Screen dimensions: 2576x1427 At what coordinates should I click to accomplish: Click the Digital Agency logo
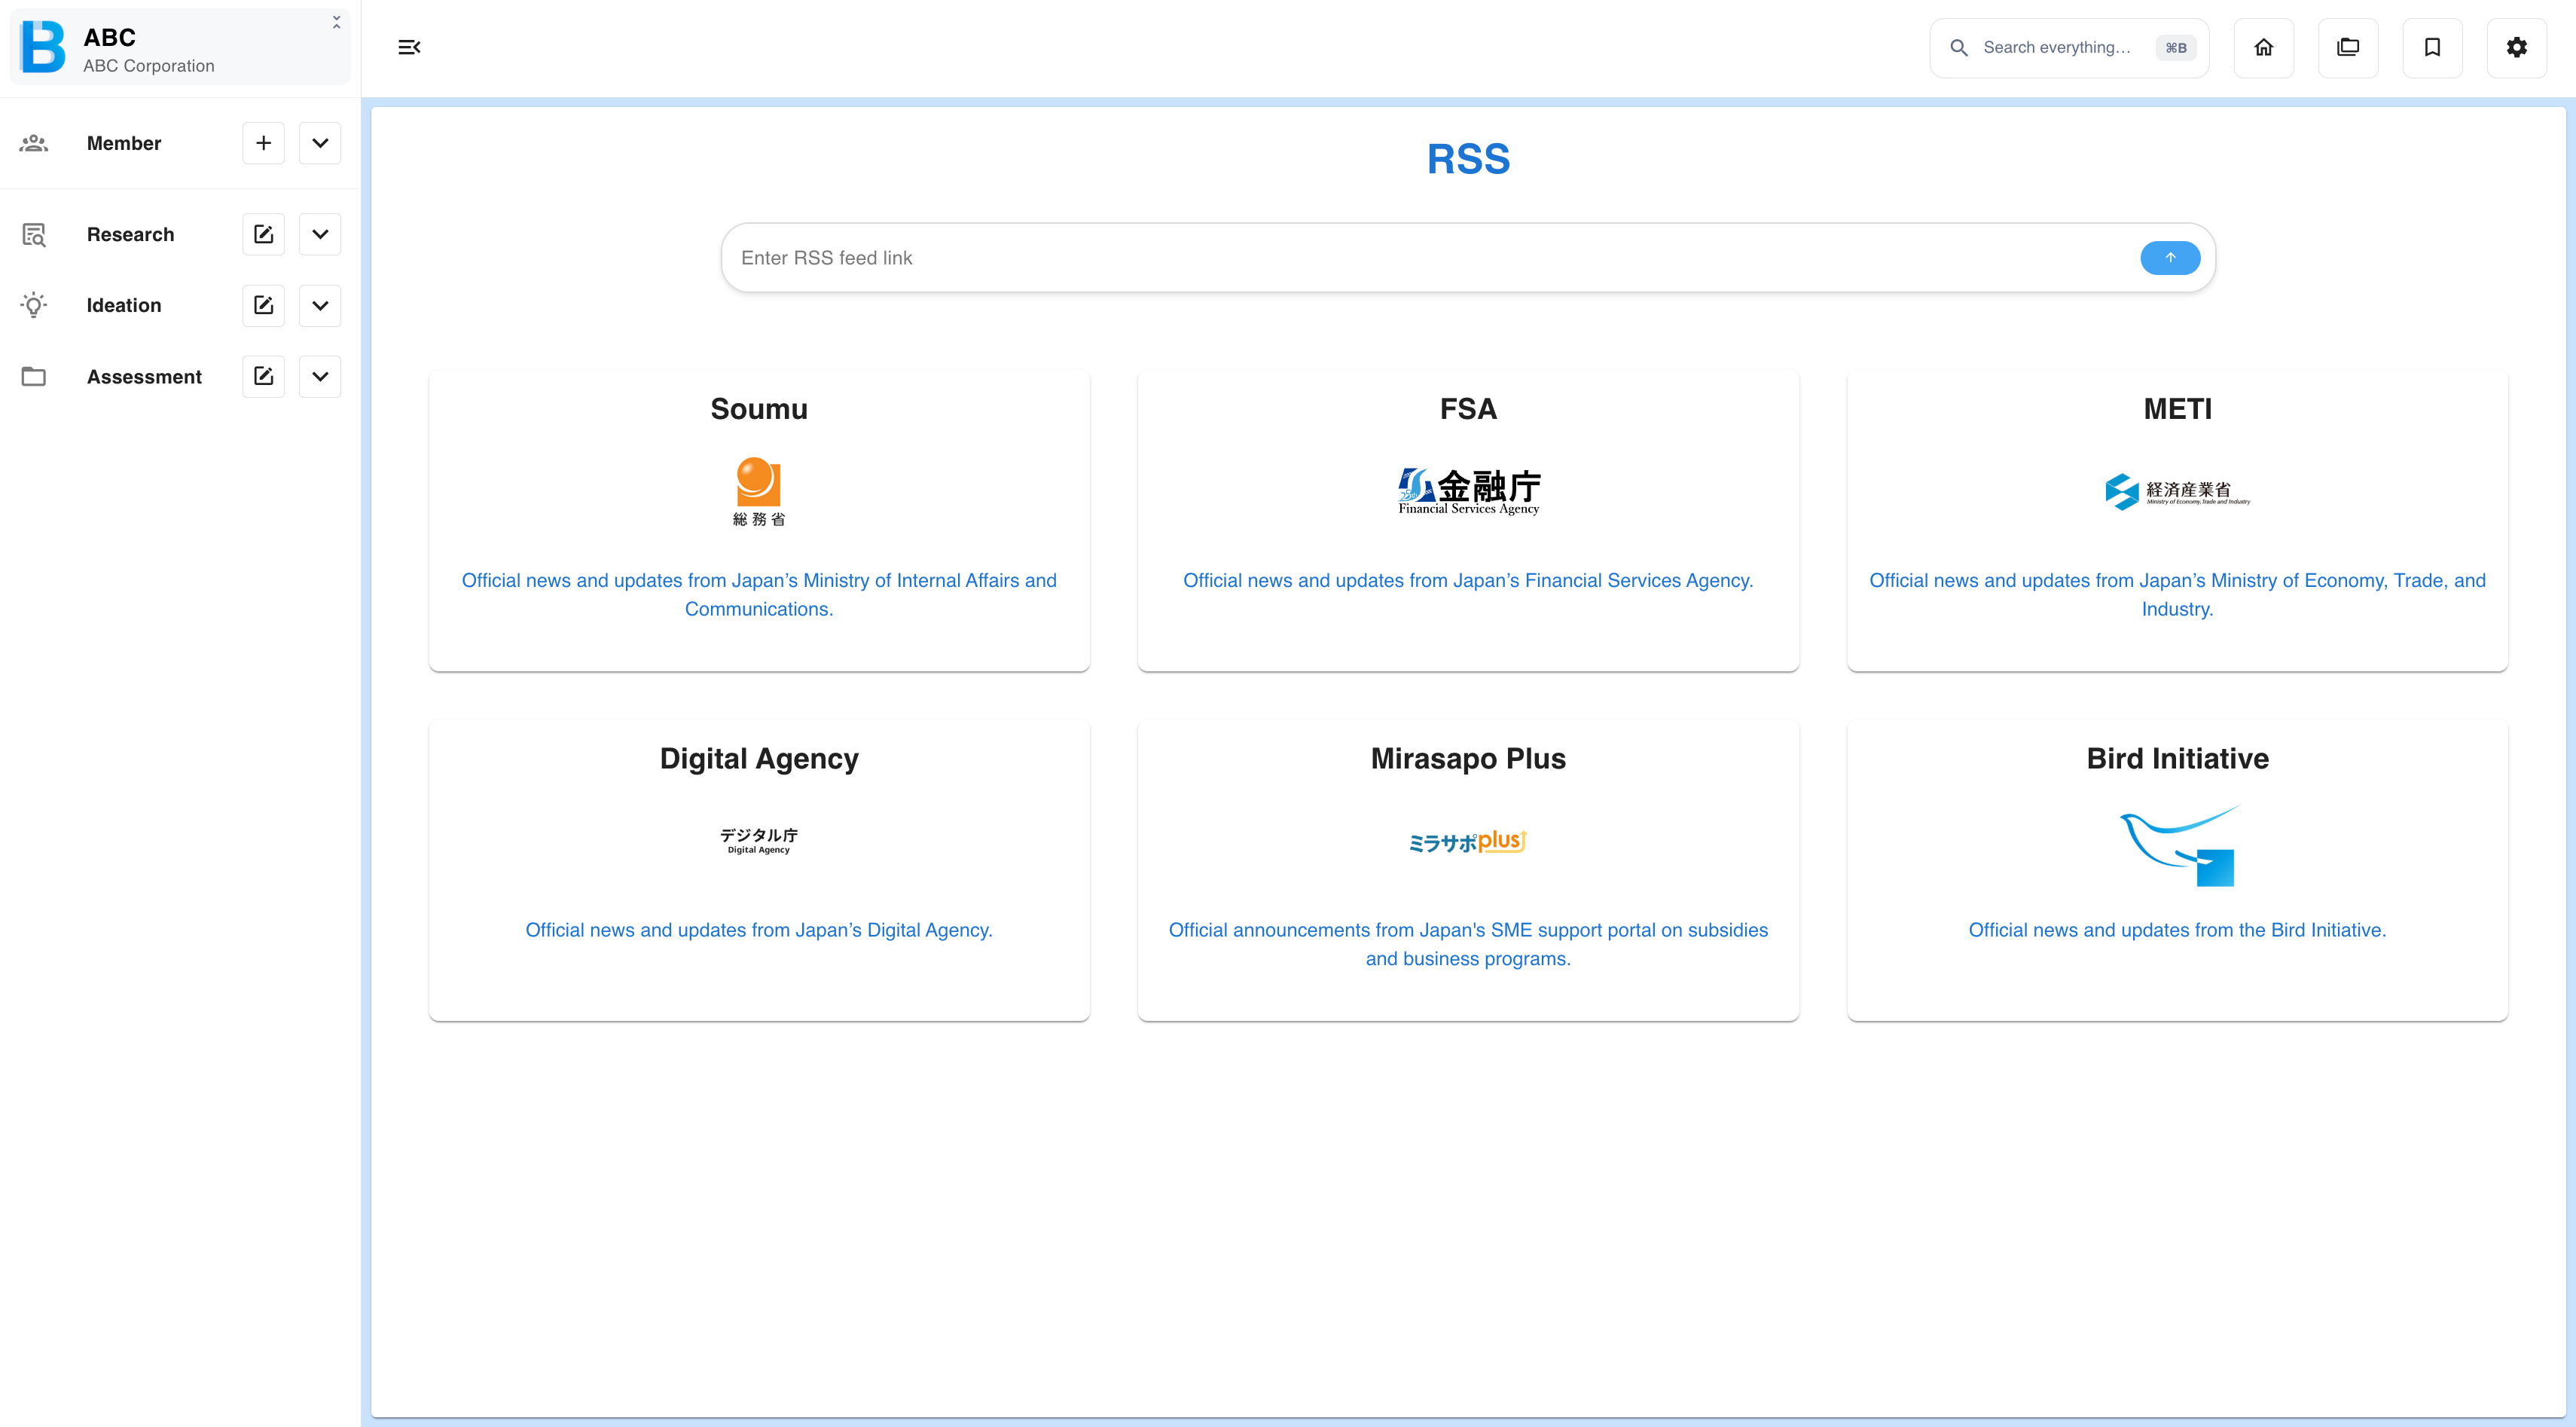(759, 840)
